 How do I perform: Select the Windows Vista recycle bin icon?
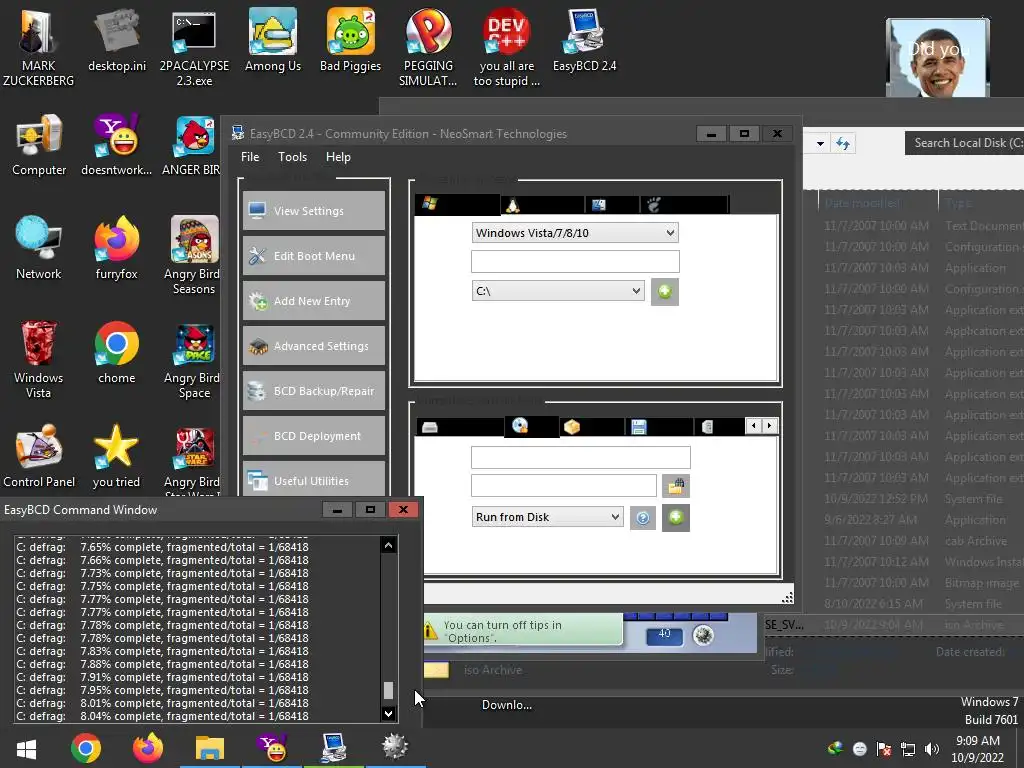(x=39, y=359)
